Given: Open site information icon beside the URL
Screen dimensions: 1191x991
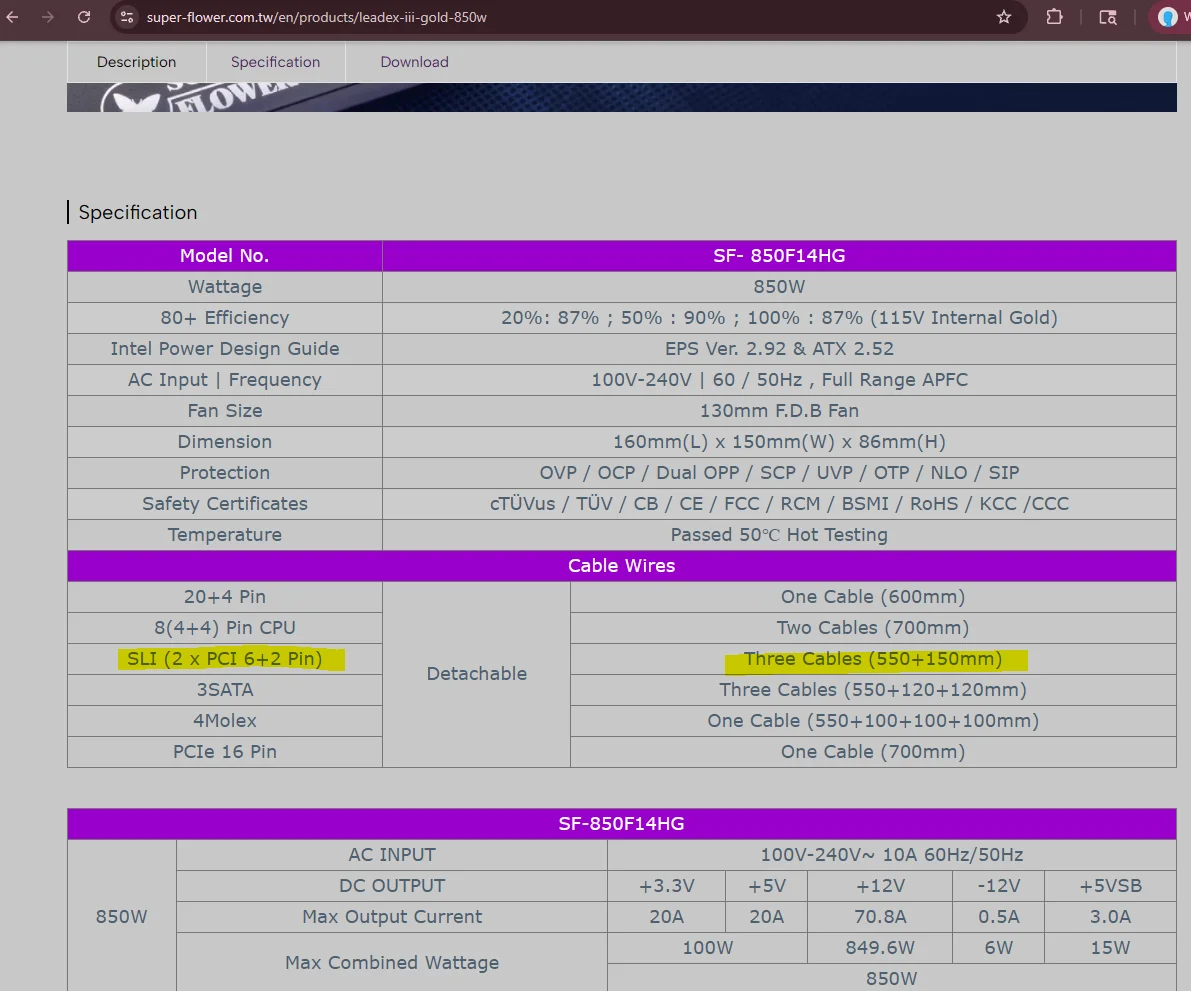Looking at the screenshot, I should pos(127,17).
